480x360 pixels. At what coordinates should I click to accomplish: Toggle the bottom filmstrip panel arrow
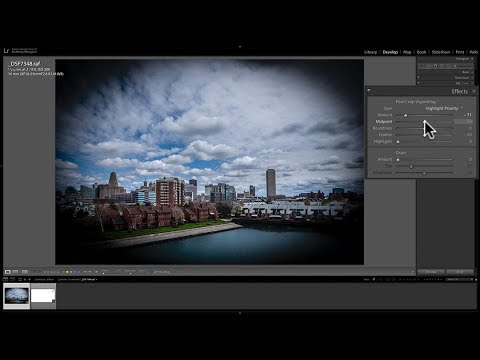pyautogui.click(x=240, y=313)
